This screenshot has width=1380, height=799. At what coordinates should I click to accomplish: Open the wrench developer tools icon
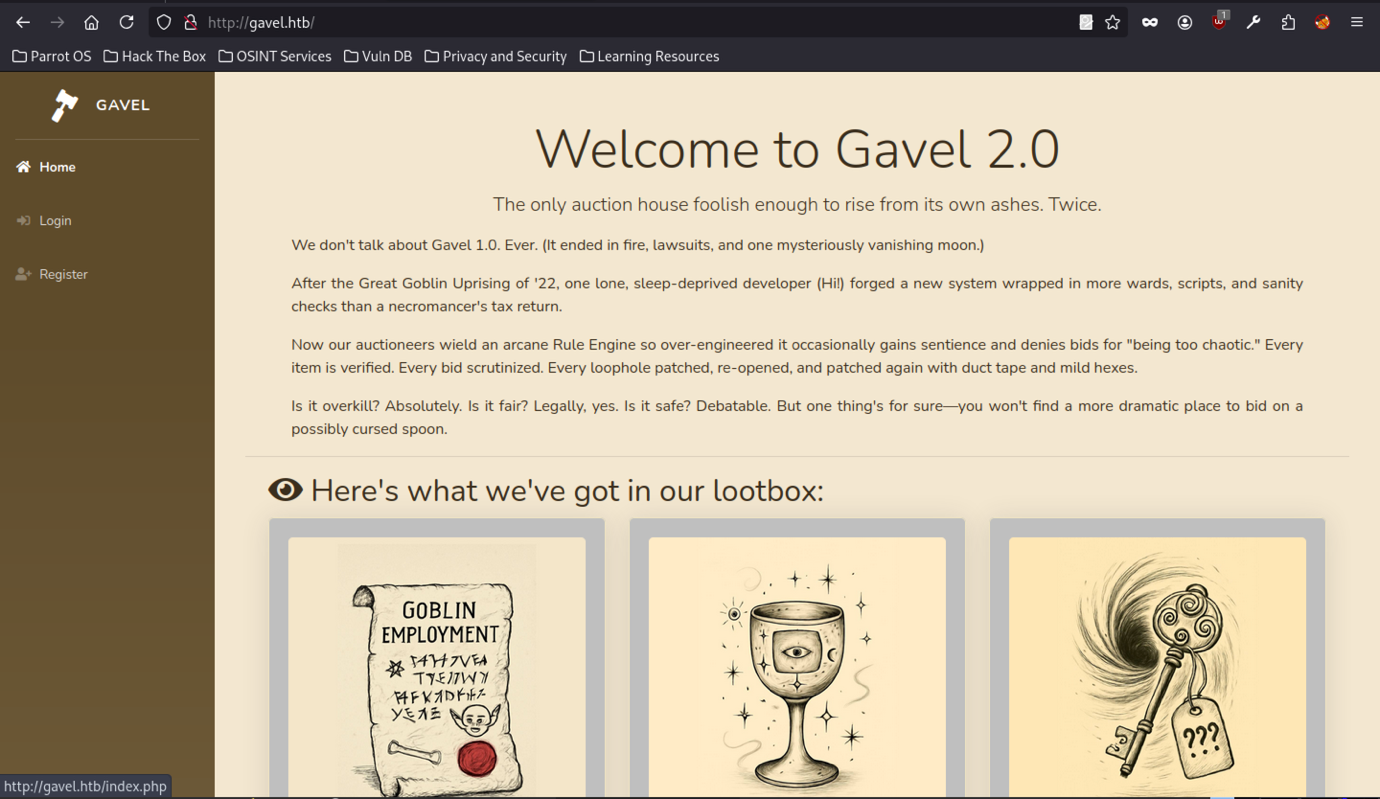point(1253,22)
